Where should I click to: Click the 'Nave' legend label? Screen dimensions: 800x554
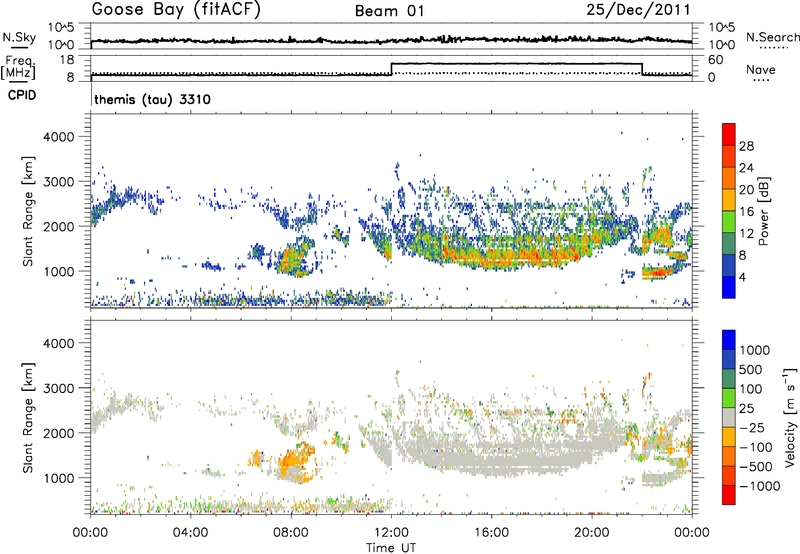click(761, 70)
